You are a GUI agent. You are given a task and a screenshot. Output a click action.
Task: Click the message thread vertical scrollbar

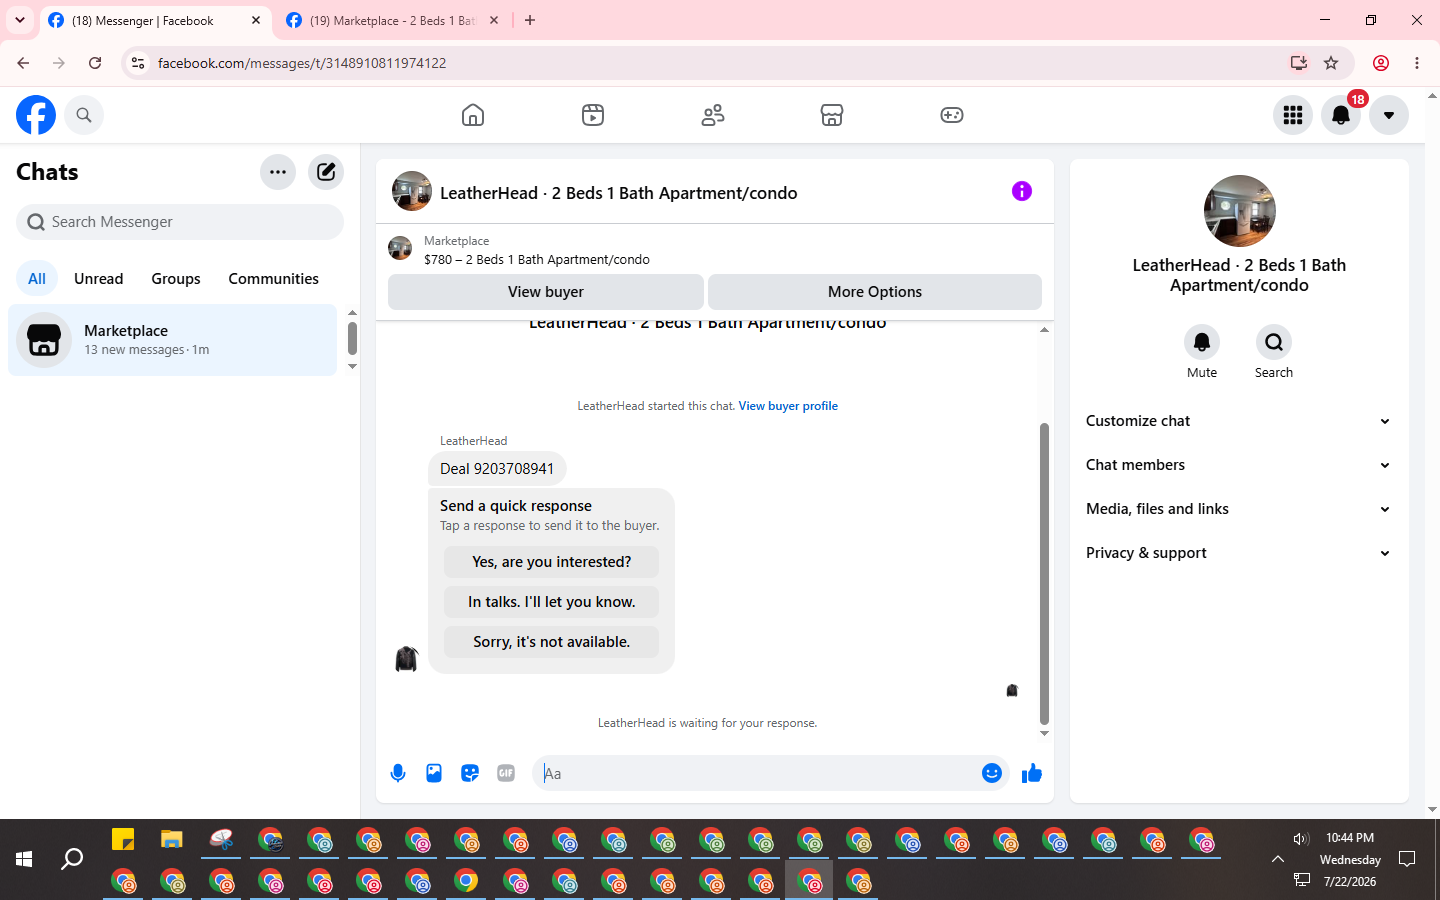click(x=1044, y=573)
